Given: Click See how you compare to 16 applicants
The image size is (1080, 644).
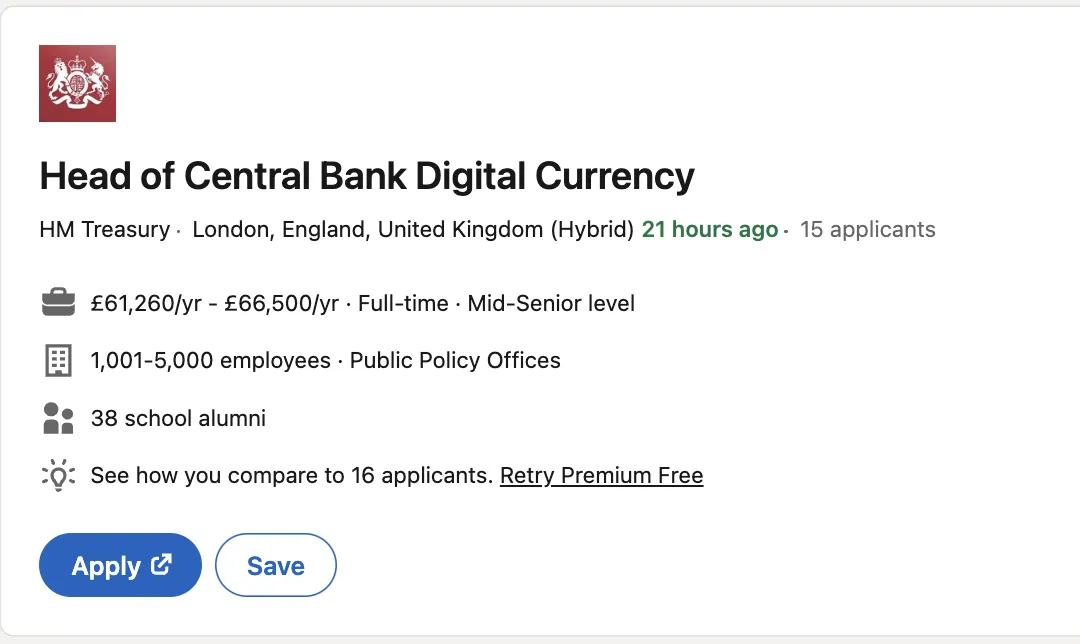Looking at the screenshot, I should [292, 475].
